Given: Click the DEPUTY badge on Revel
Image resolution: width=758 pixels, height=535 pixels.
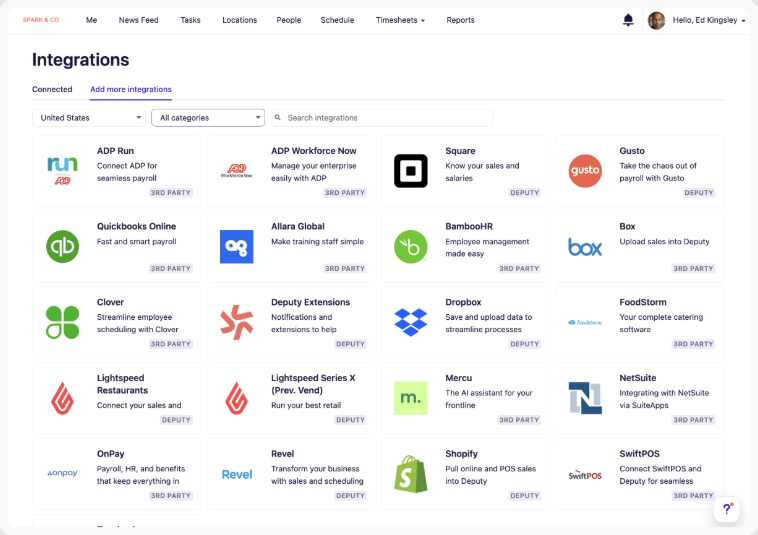Looking at the screenshot, I should coord(350,496).
